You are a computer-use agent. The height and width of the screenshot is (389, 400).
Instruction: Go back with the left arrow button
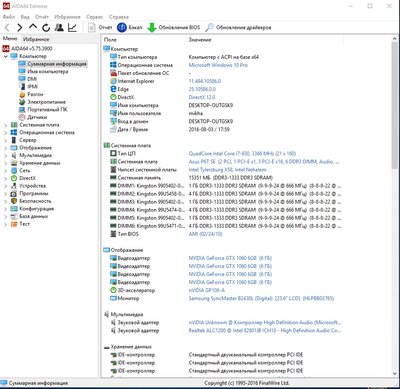click(x=7, y=27)
